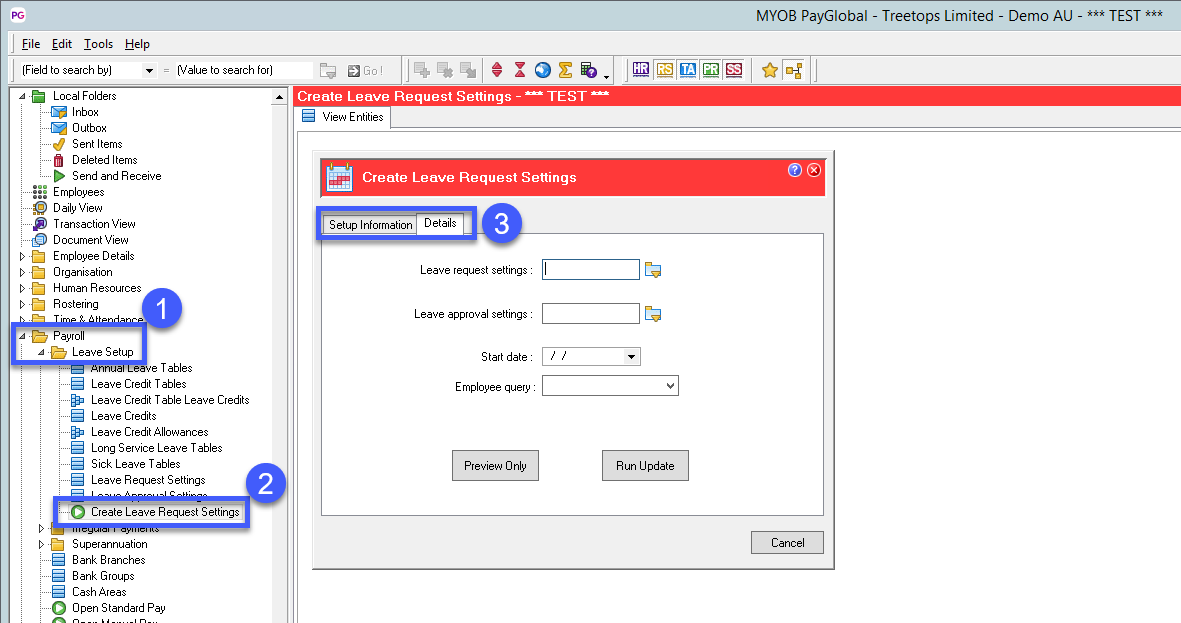This screenshot has height=623, width=1181.
Task: Open the Start date dropdown
Action: pos(630,357)
